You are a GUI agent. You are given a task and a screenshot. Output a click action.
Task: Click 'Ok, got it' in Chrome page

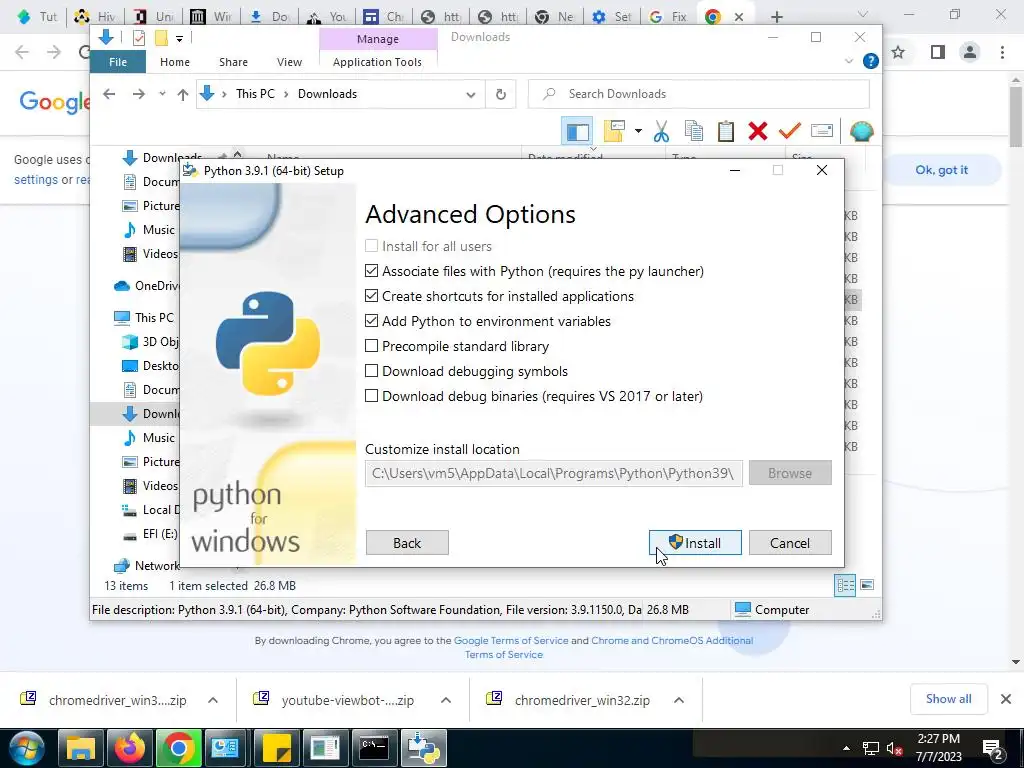[941, 170]
